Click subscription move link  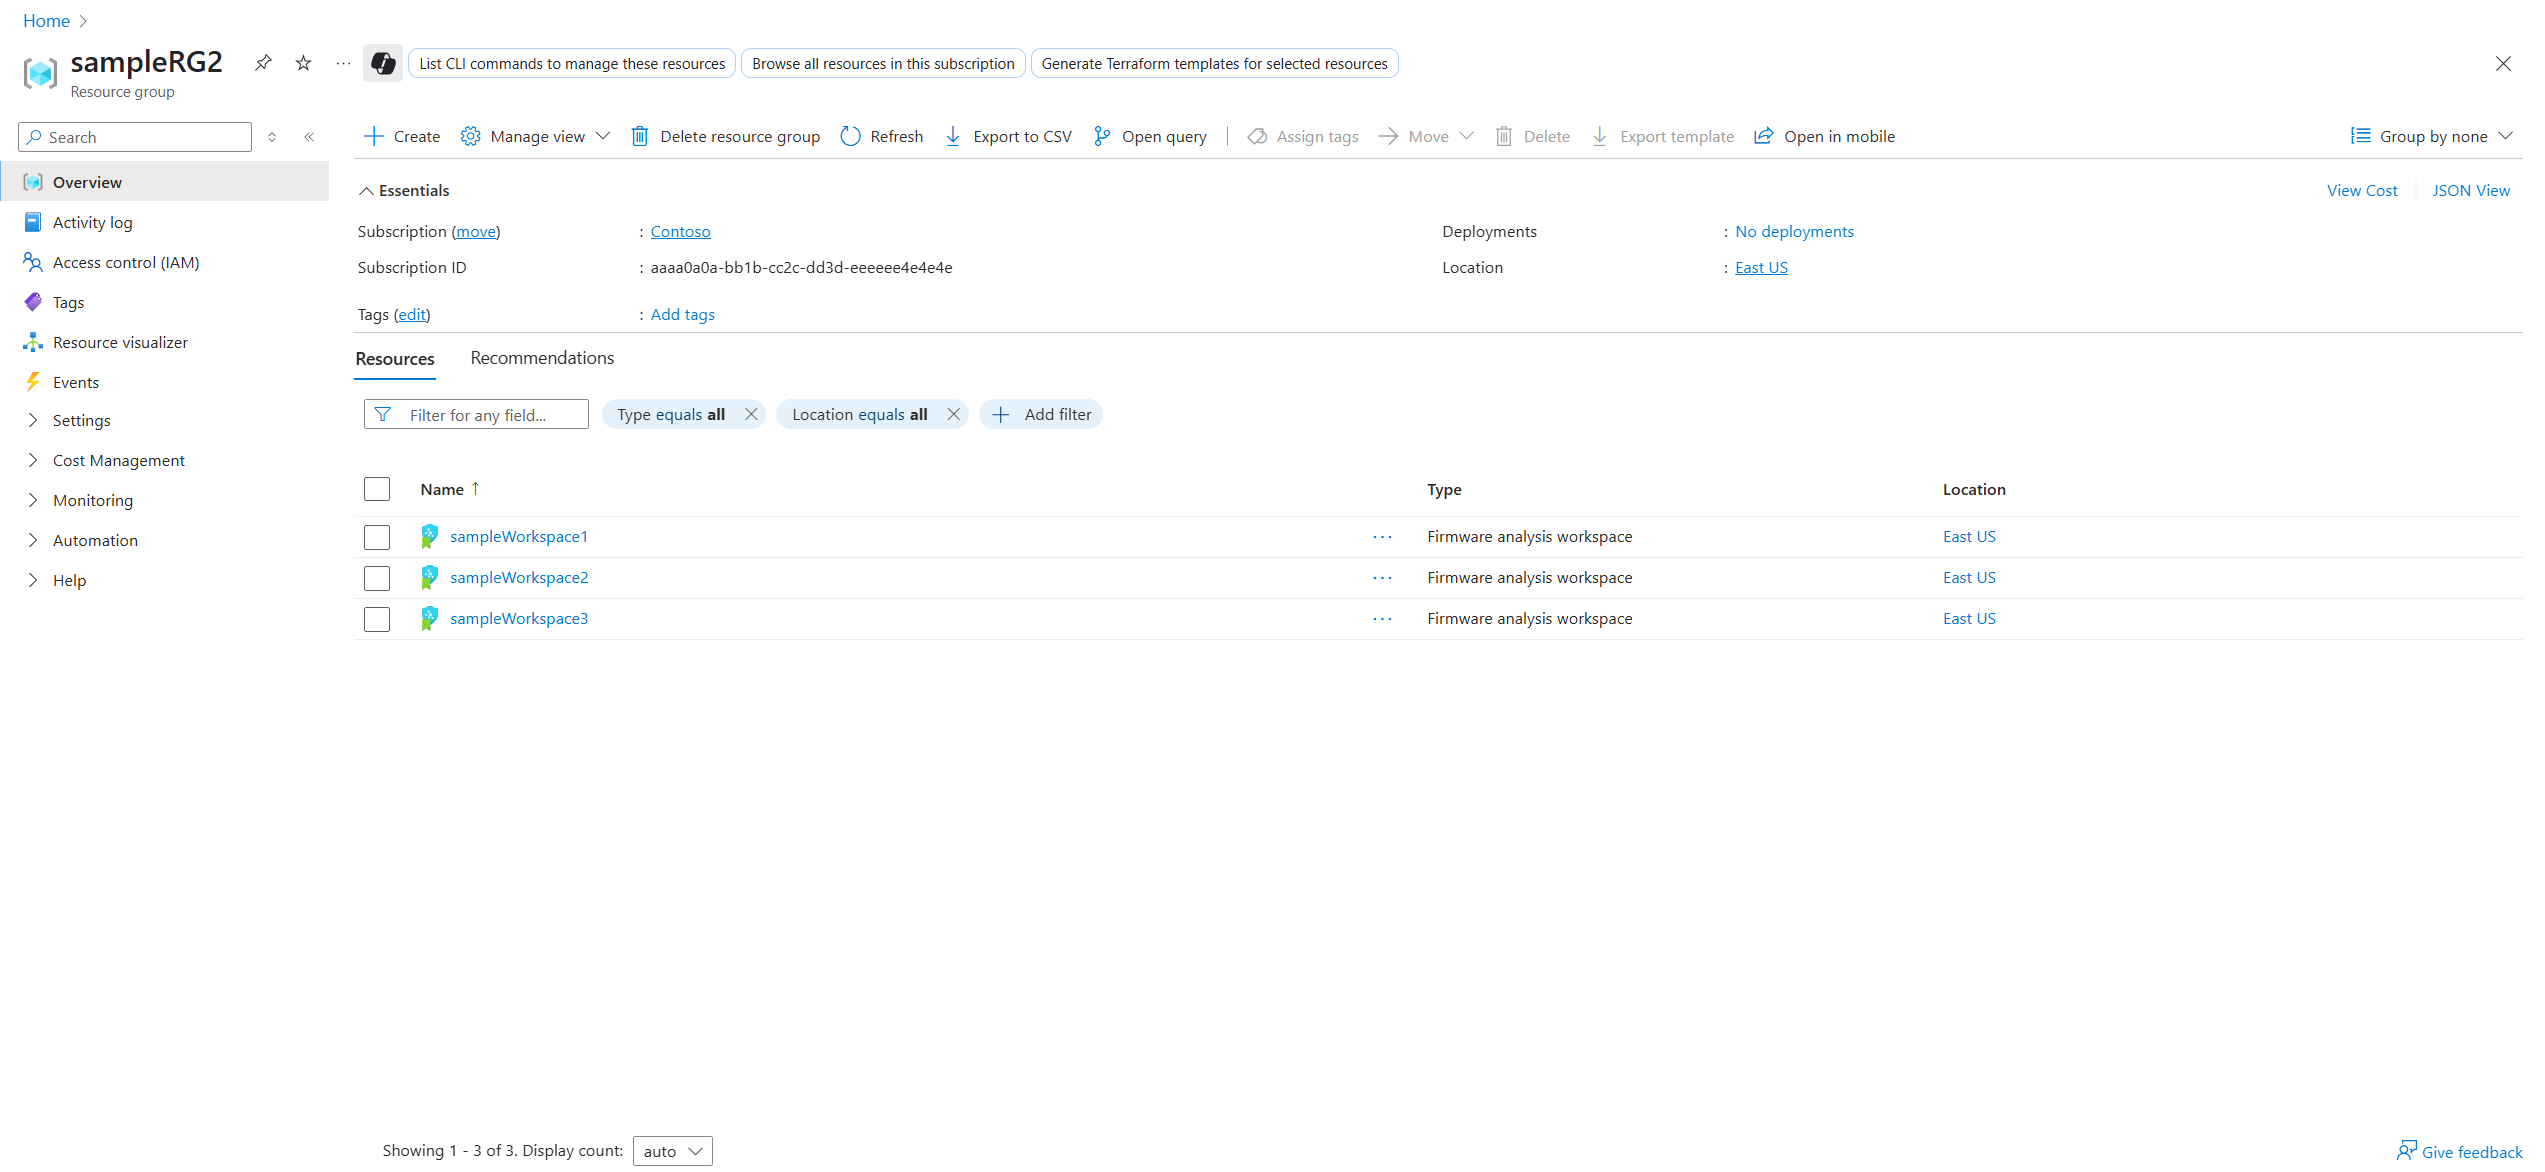(x=476, y=231)
